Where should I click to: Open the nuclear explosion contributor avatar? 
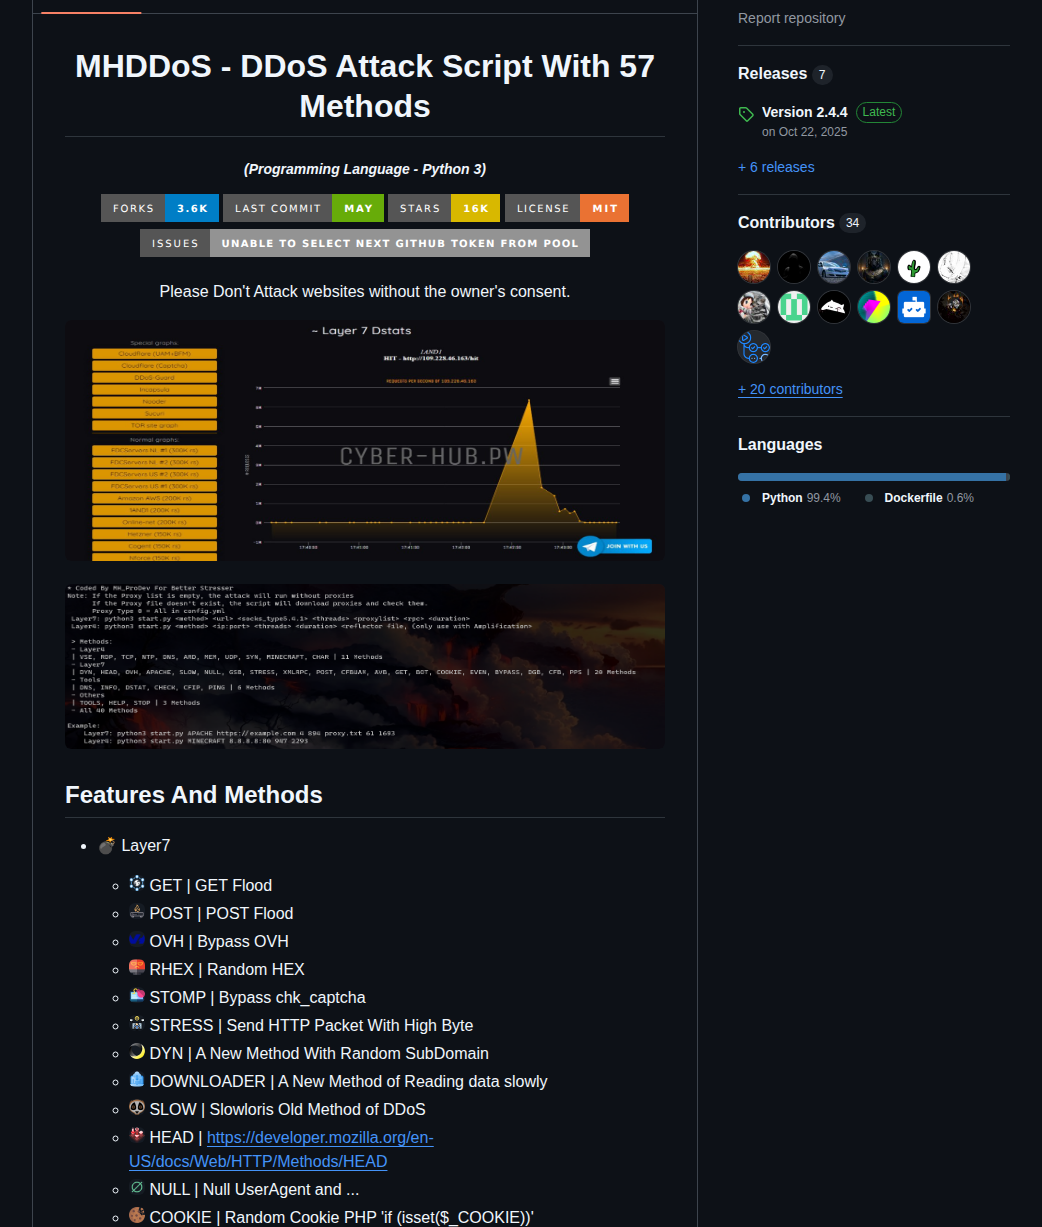click(754, 267)
